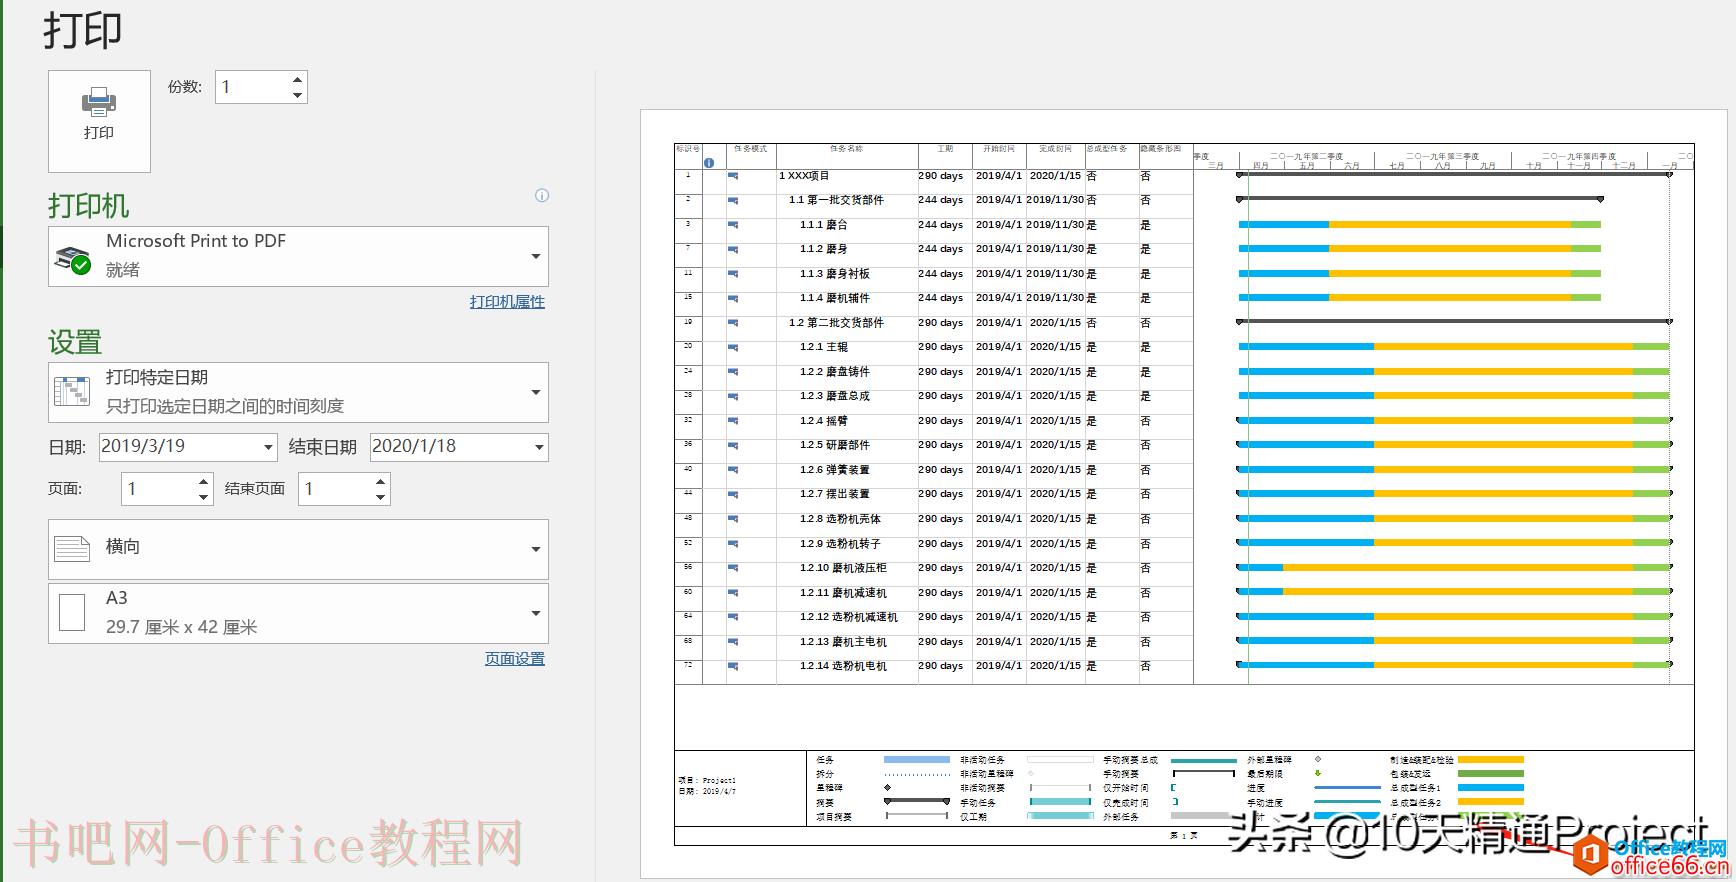Click the blue info indicator icon in preview header
Viewport: 1736px width, 882px height.
[x=709, y=163]
